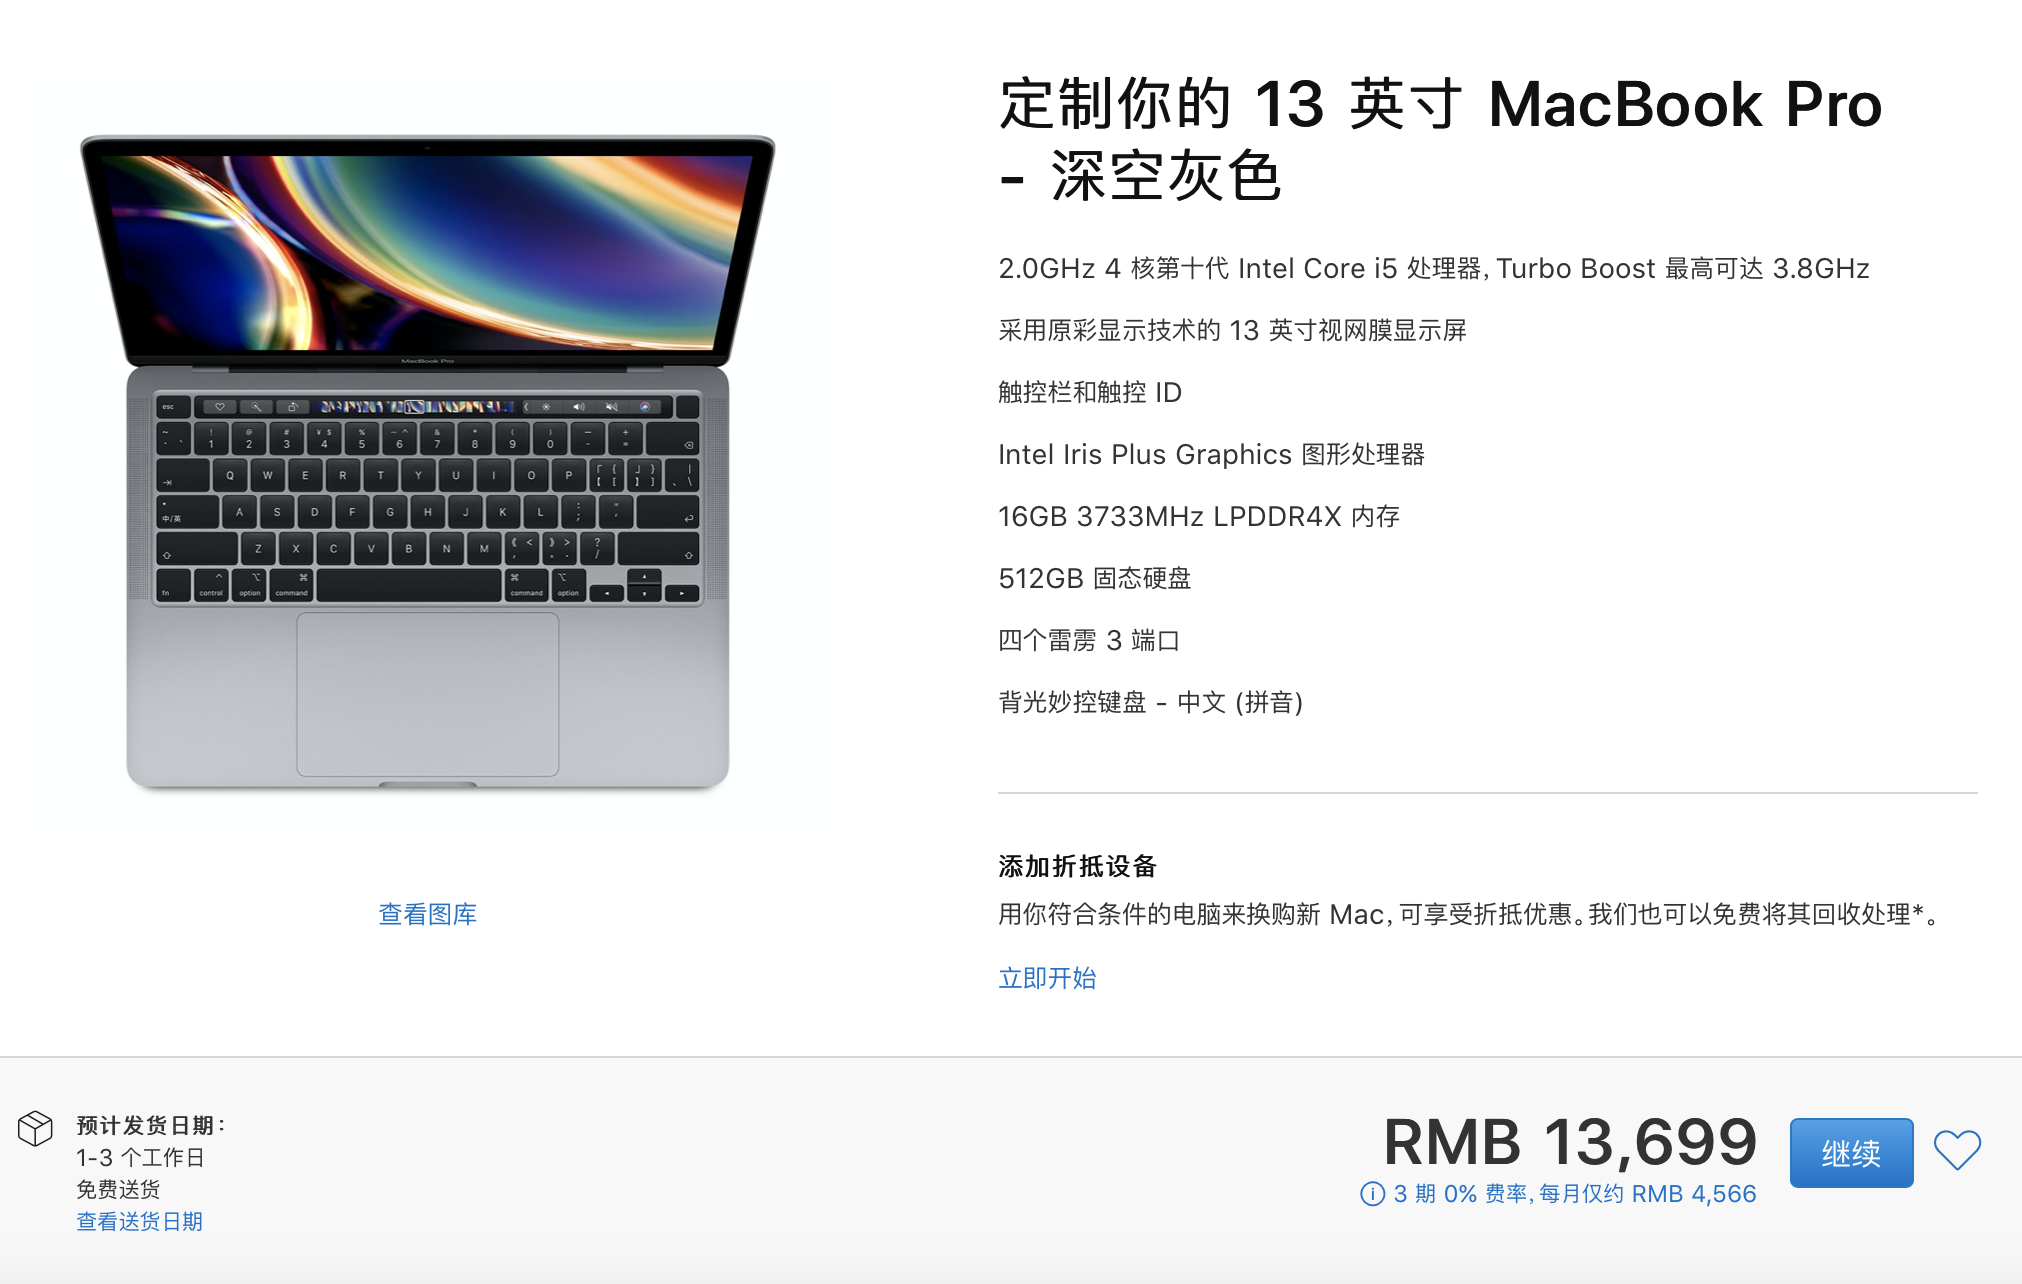Click the MacBook Pro product image

(428, 462)
